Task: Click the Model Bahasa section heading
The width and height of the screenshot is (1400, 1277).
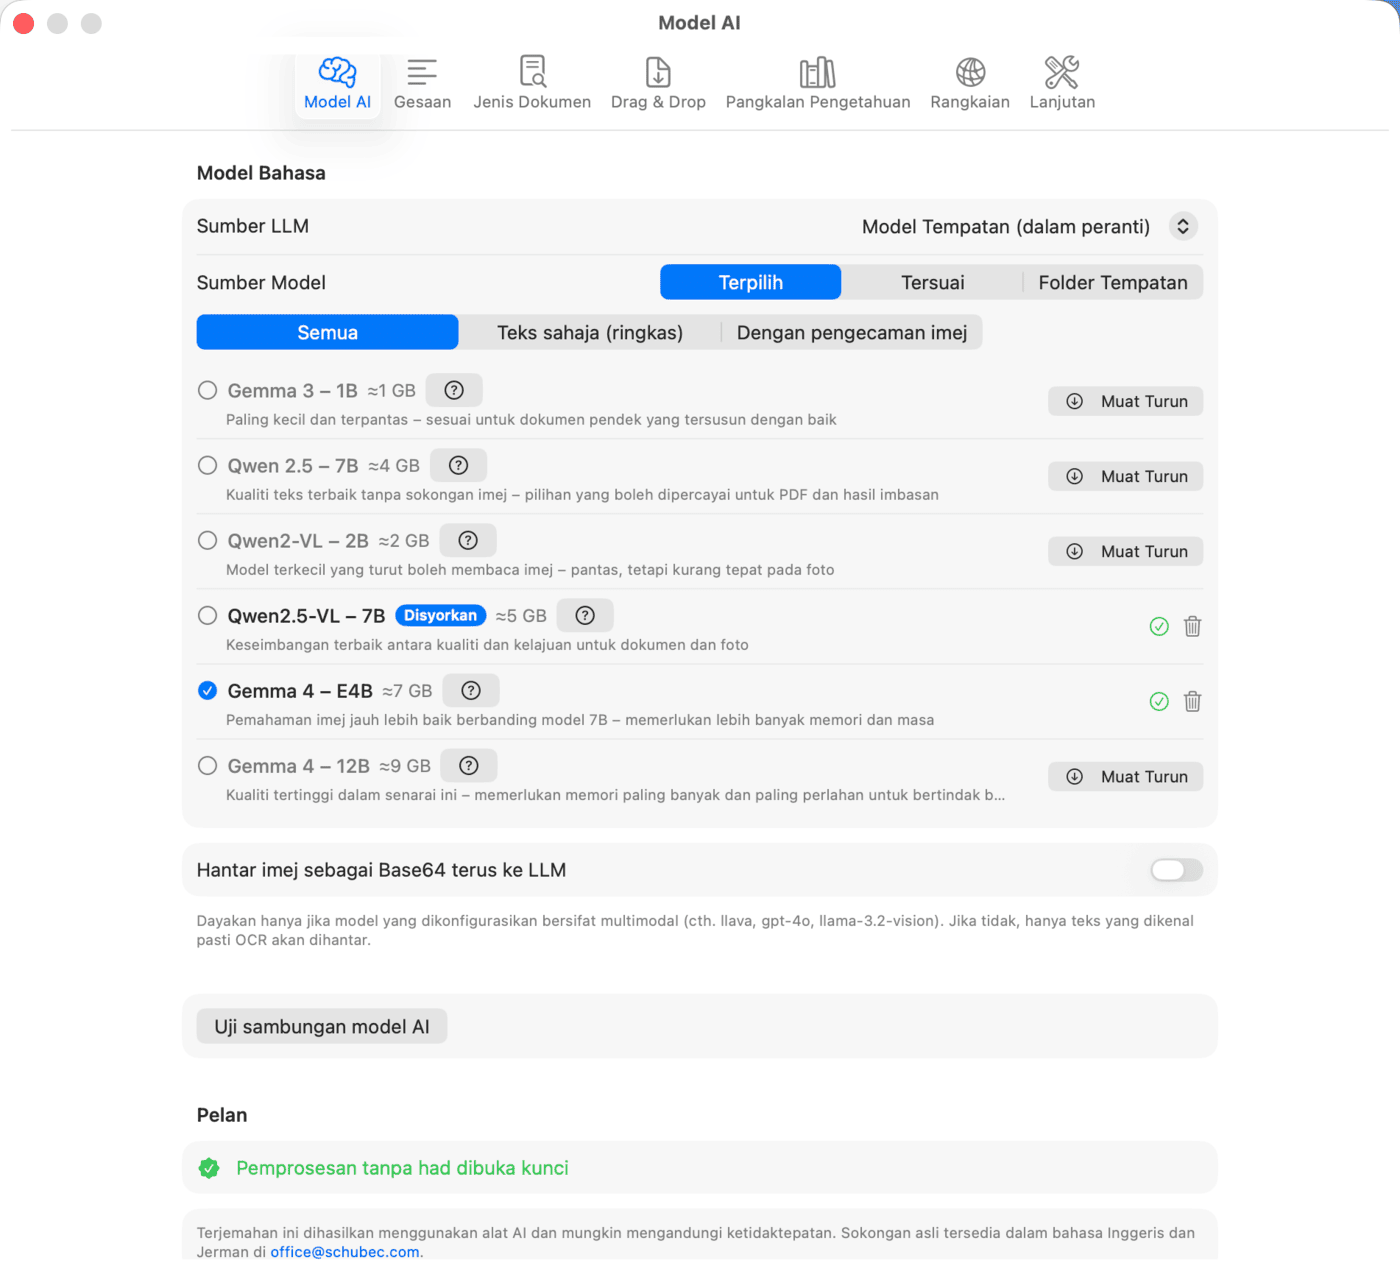Action: pos(261,173)
